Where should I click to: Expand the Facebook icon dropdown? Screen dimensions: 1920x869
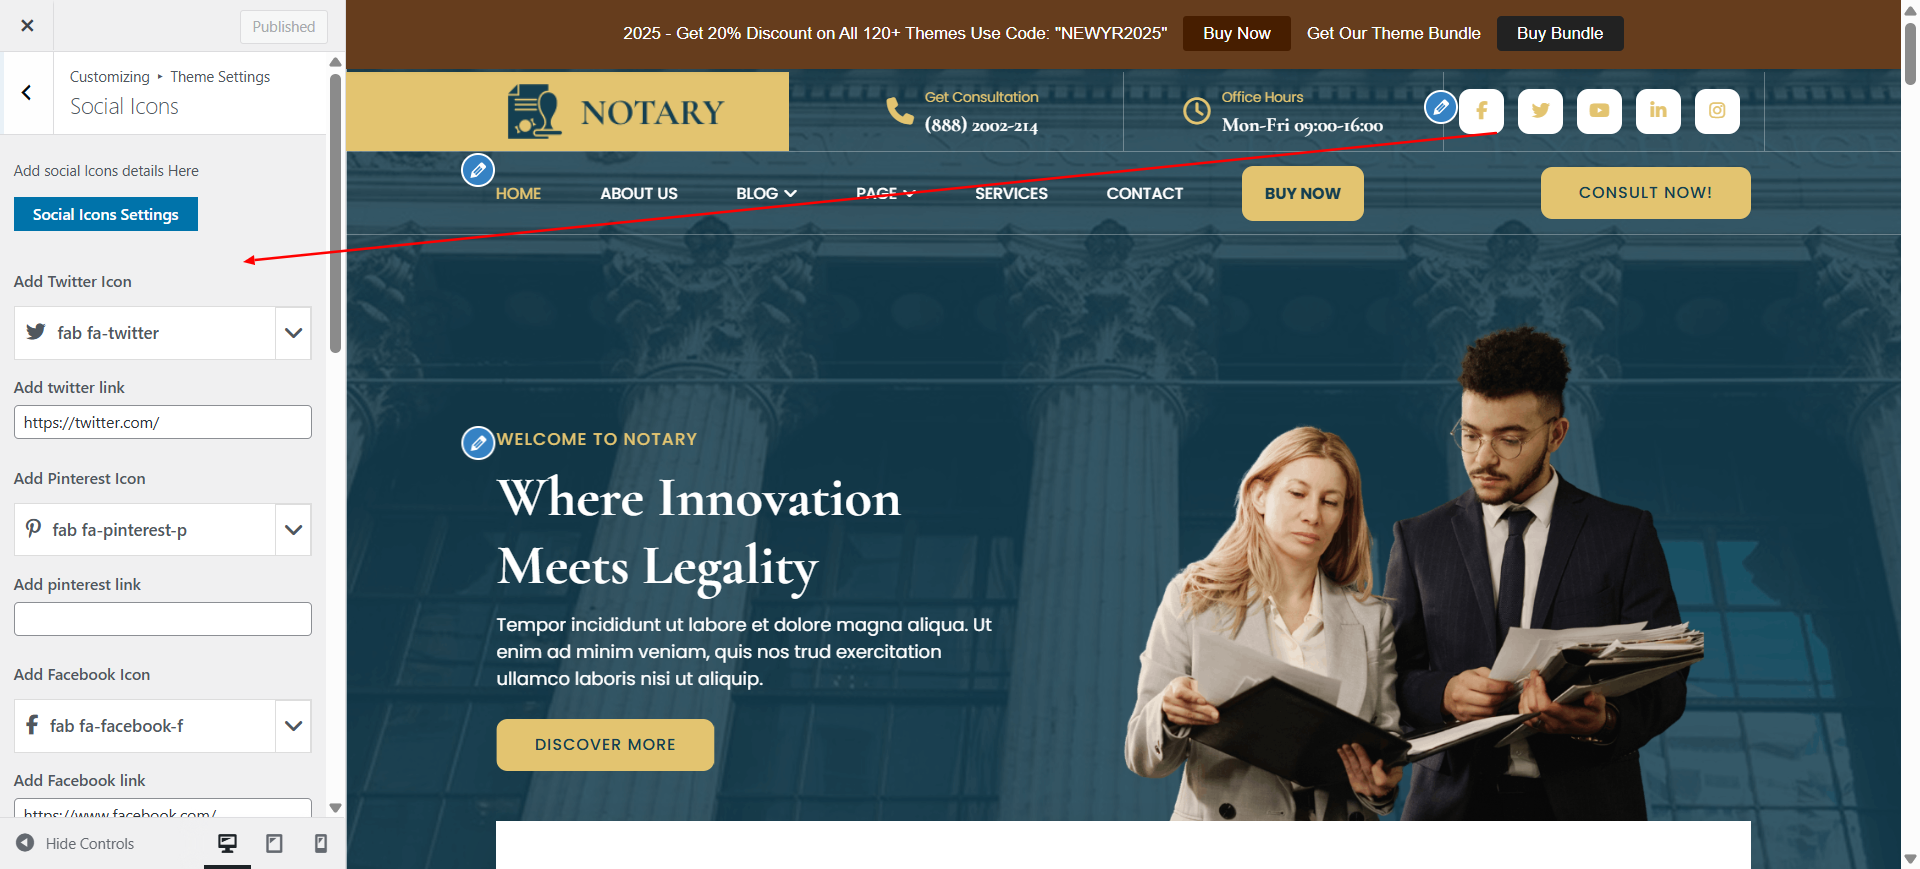(293, 726)
